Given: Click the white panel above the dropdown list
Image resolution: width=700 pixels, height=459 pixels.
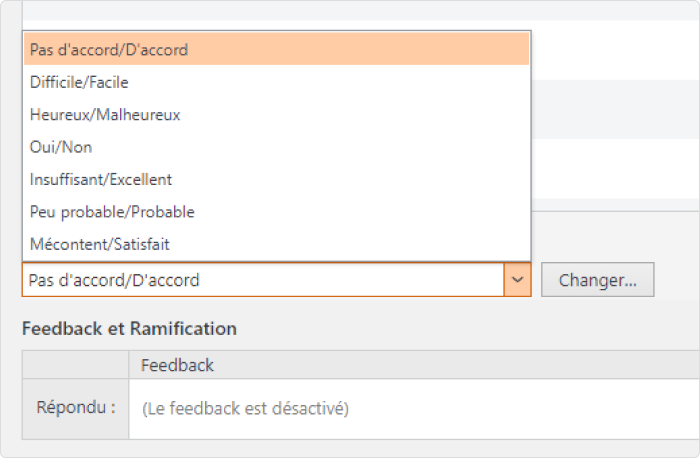Looking at the screenshot, I should [350, 10].
